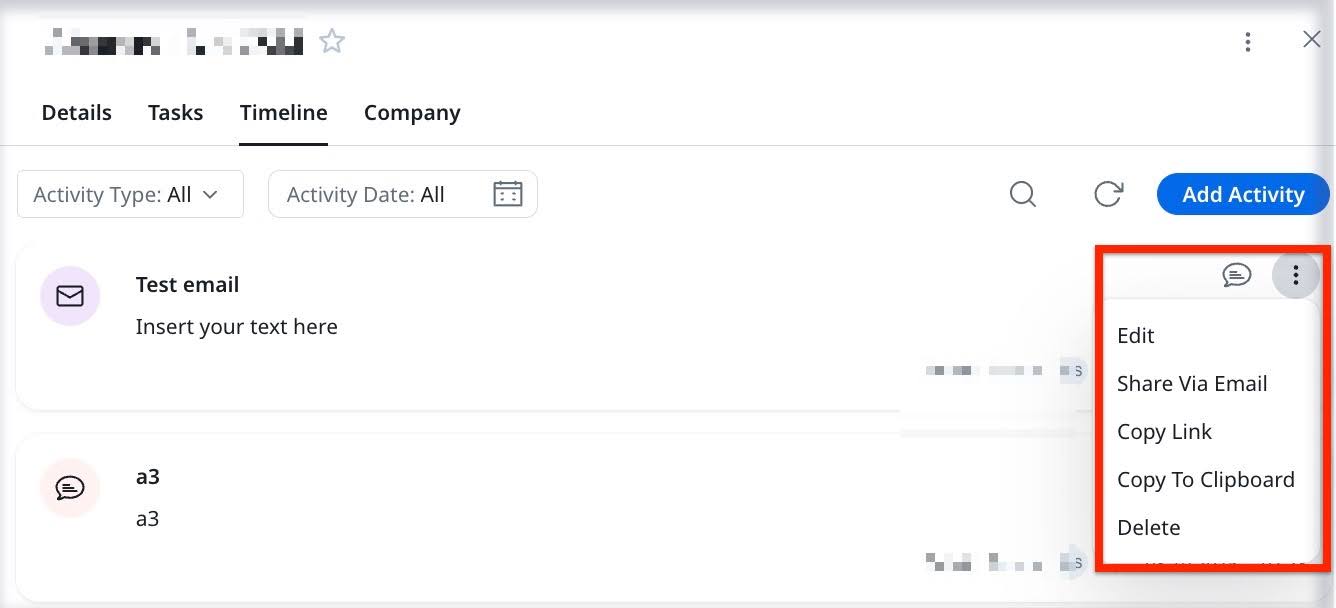Click the Add Activity button
The height and width of the screenshot is (608, 1336).
(x=1243, y=194)
